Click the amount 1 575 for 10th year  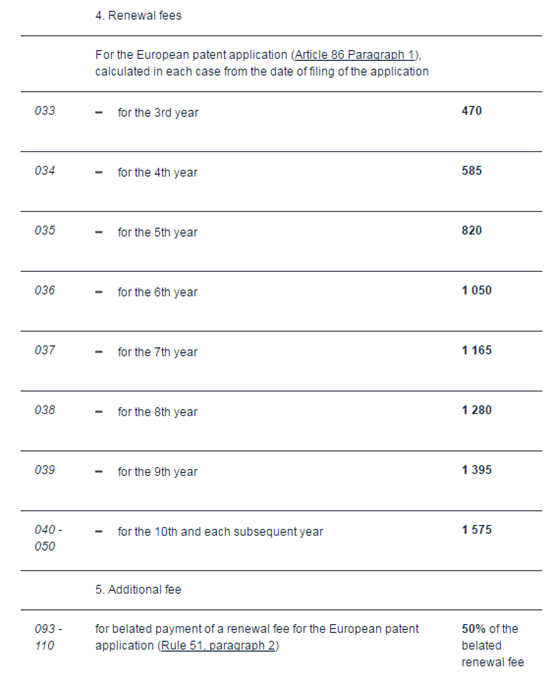[477, 530]
